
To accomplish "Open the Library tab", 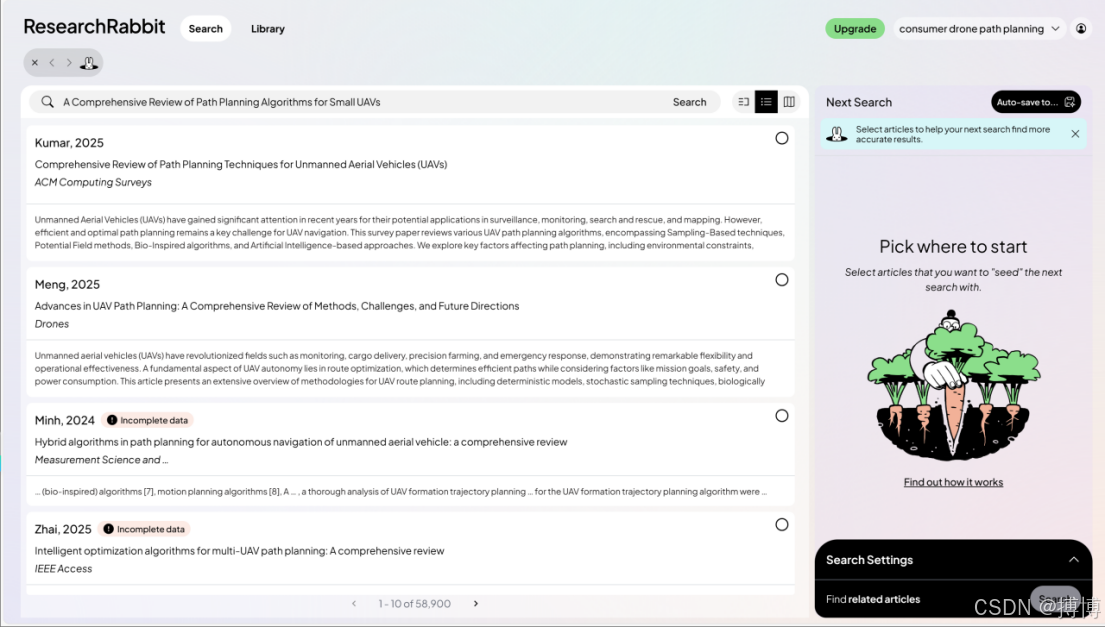I will [268, 29].
